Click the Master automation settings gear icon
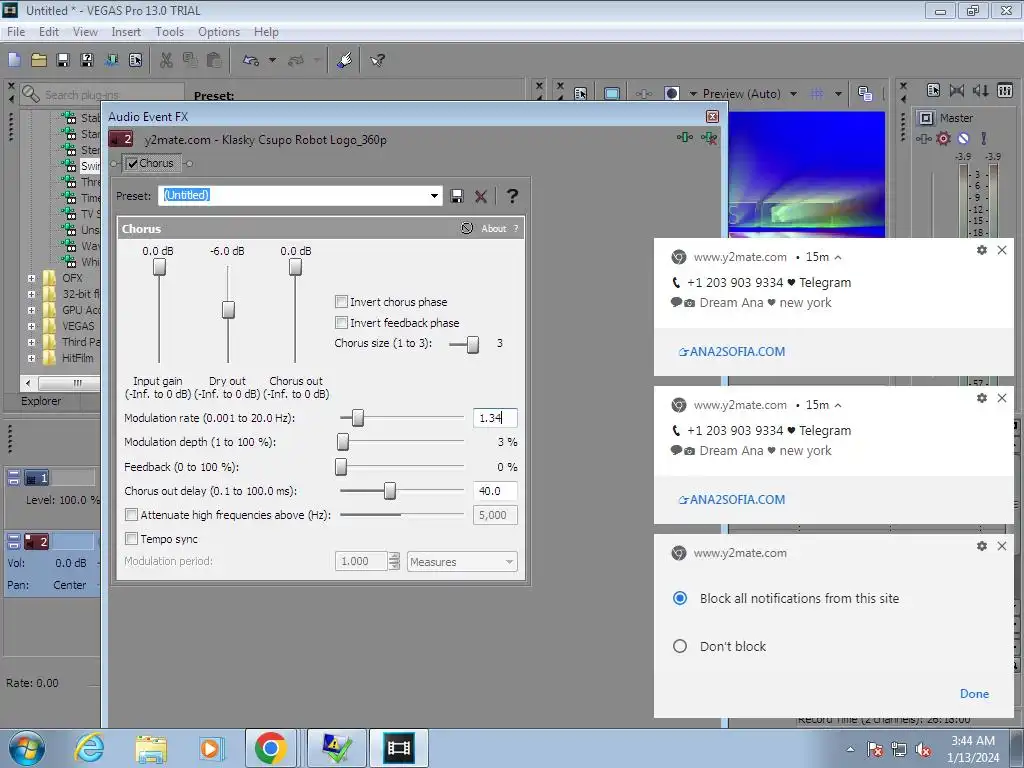 tap(943, 138)
